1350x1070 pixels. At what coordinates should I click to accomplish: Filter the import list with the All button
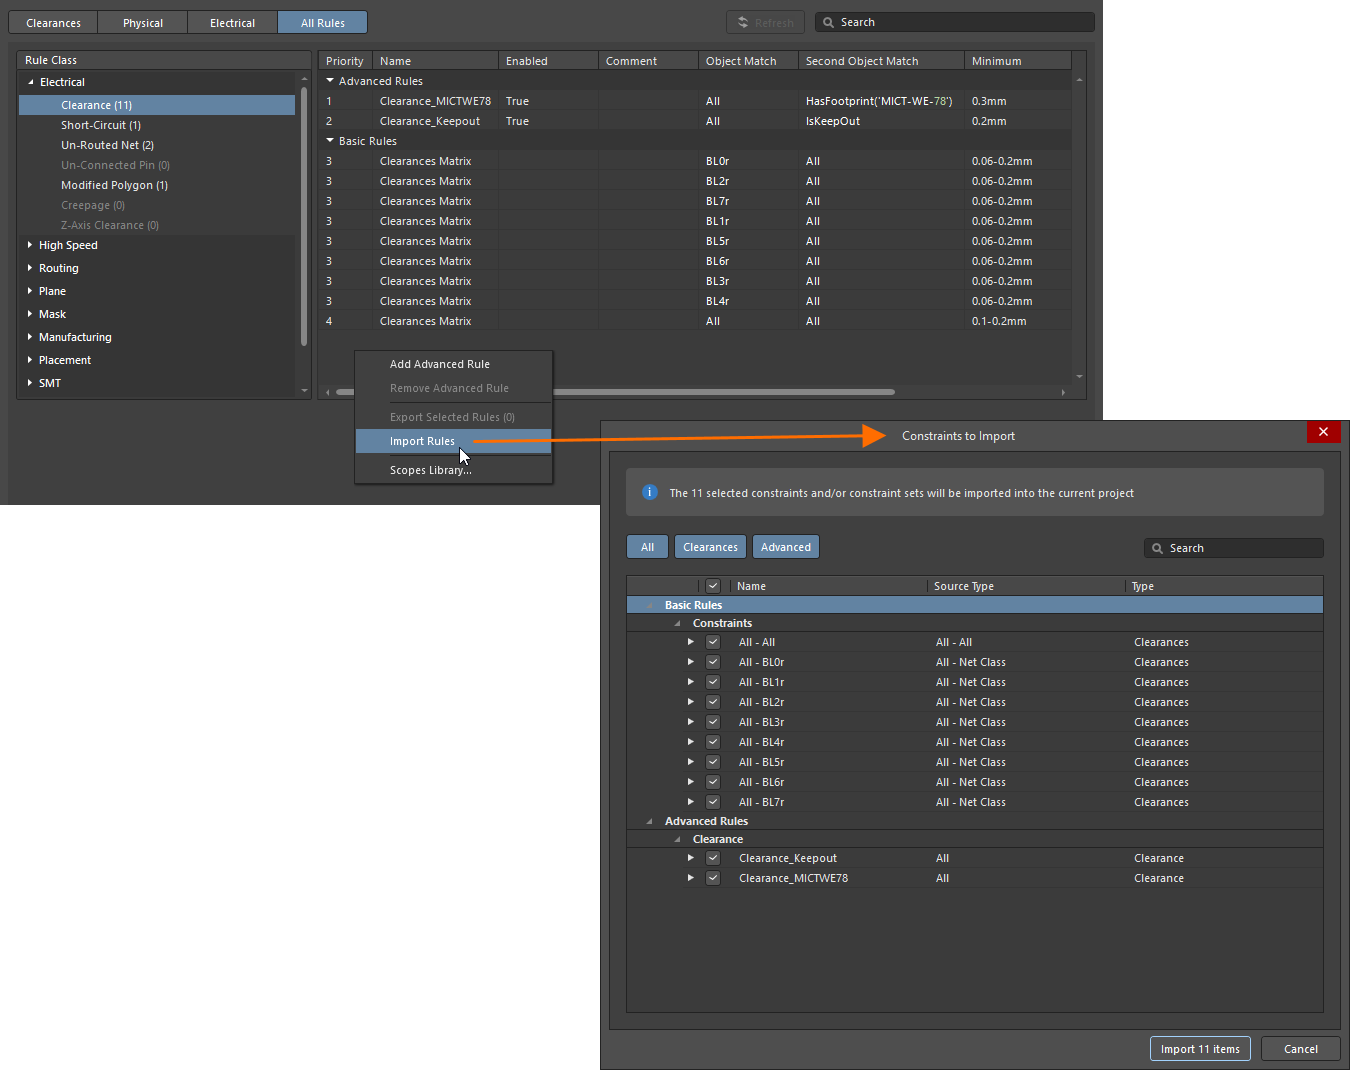pos(648,547)
